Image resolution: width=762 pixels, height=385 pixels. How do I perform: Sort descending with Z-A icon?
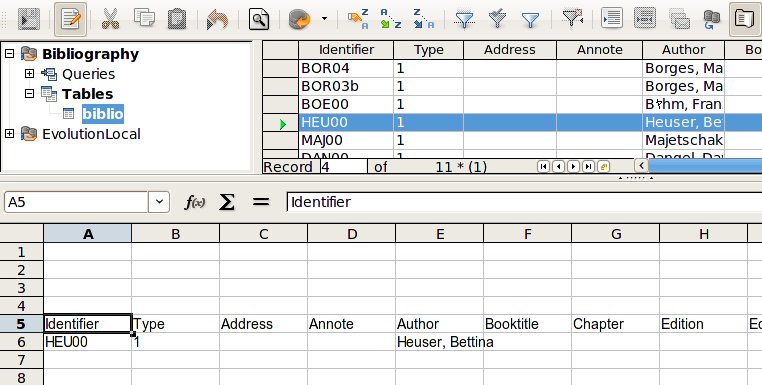point(423,18)
